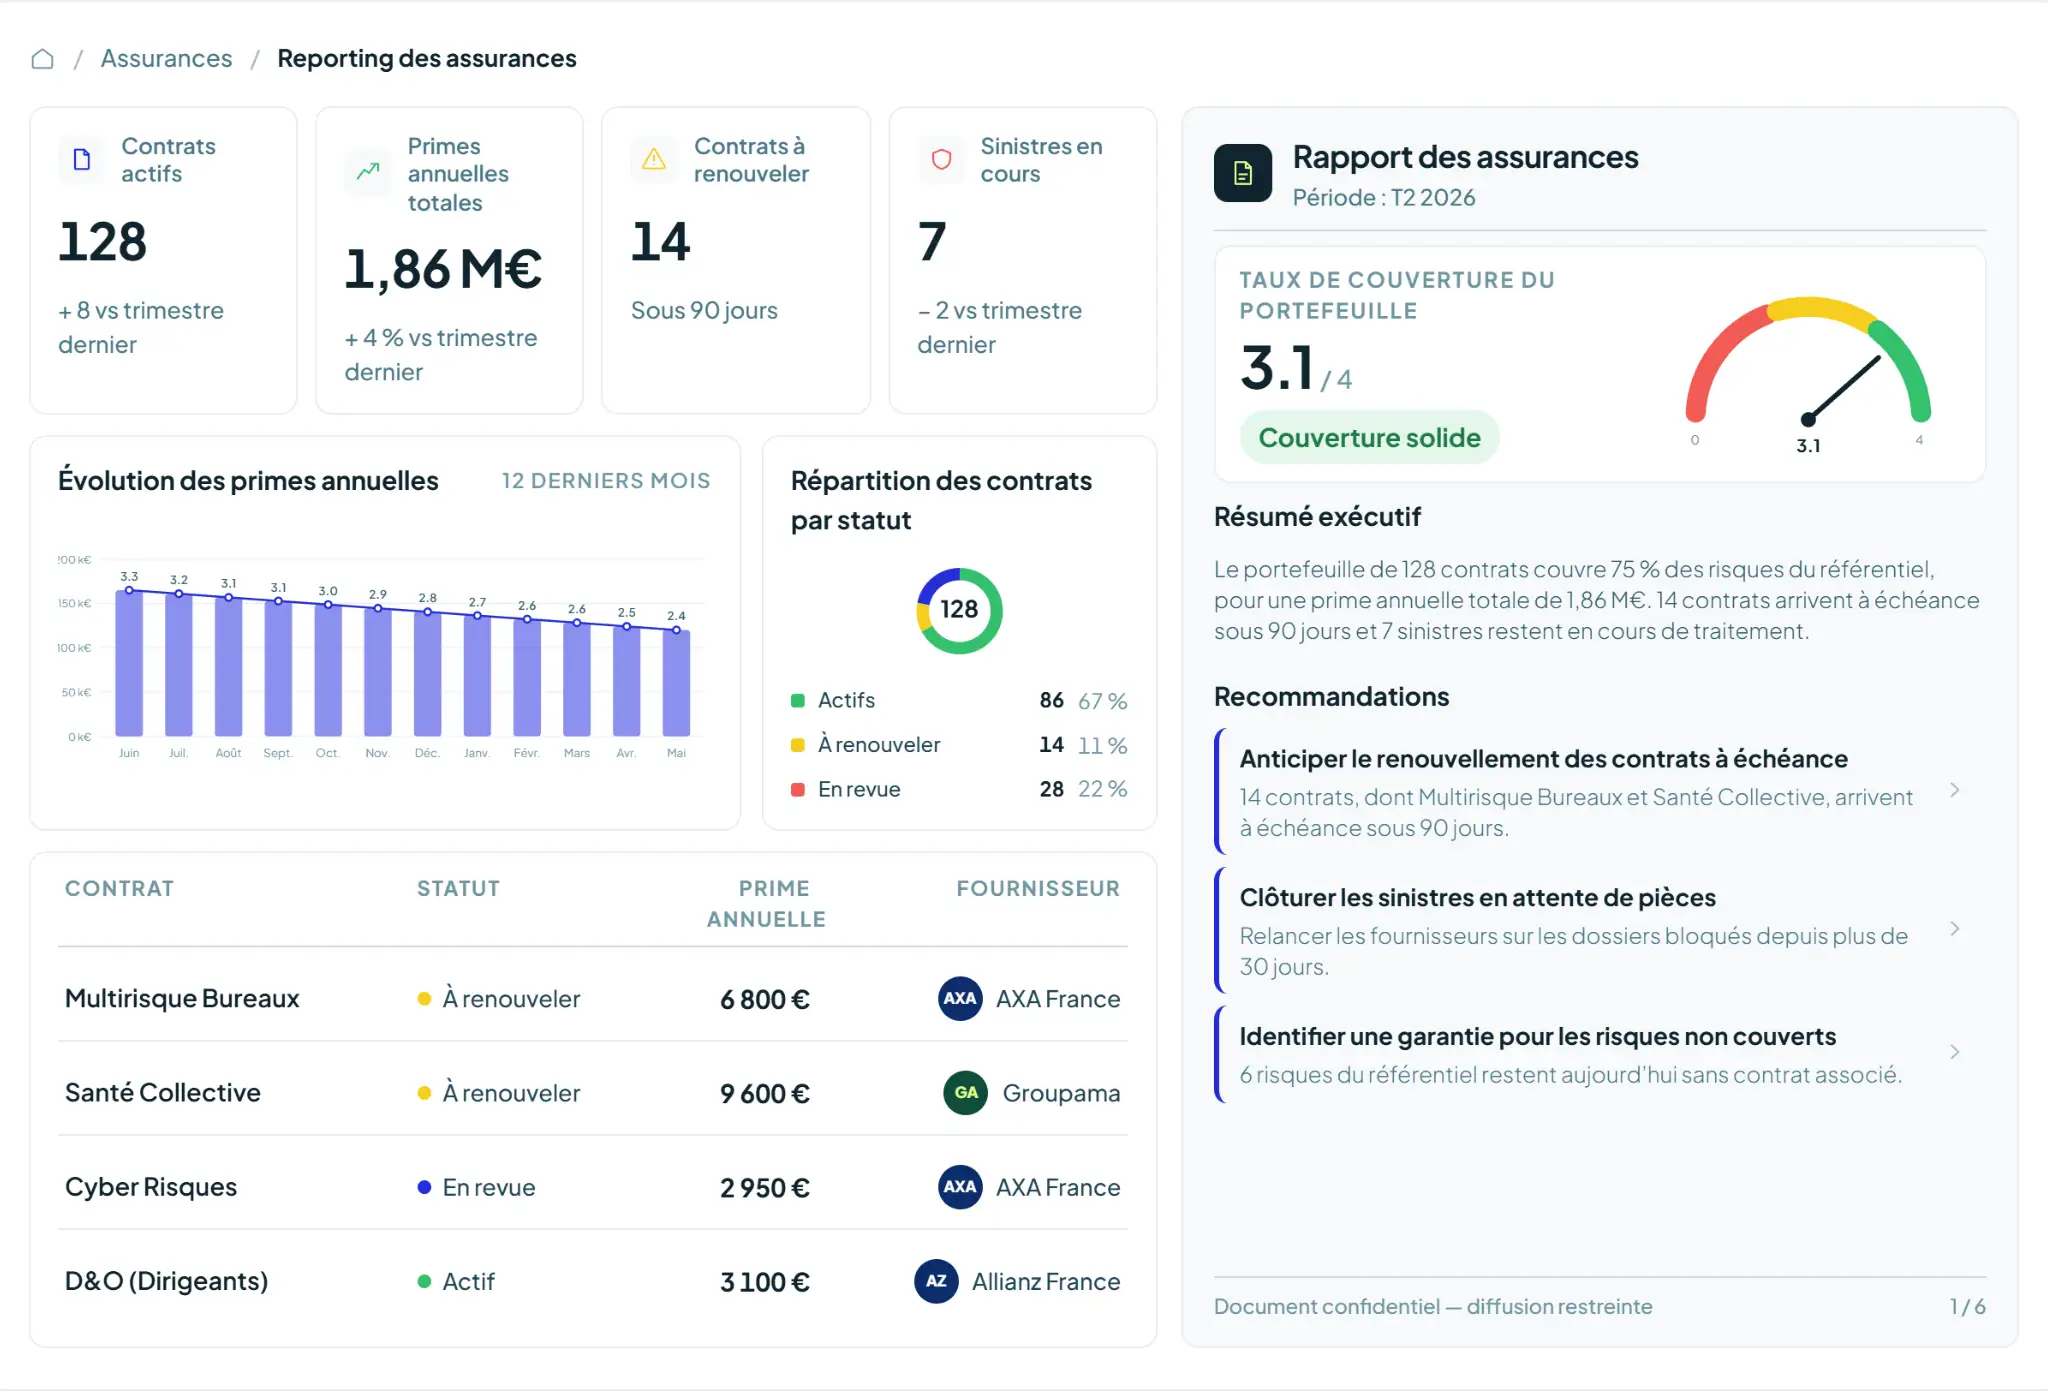The image size is (2048, 1391).
Task: Click the Mai bar in primes chart
Action: point(677,684)
